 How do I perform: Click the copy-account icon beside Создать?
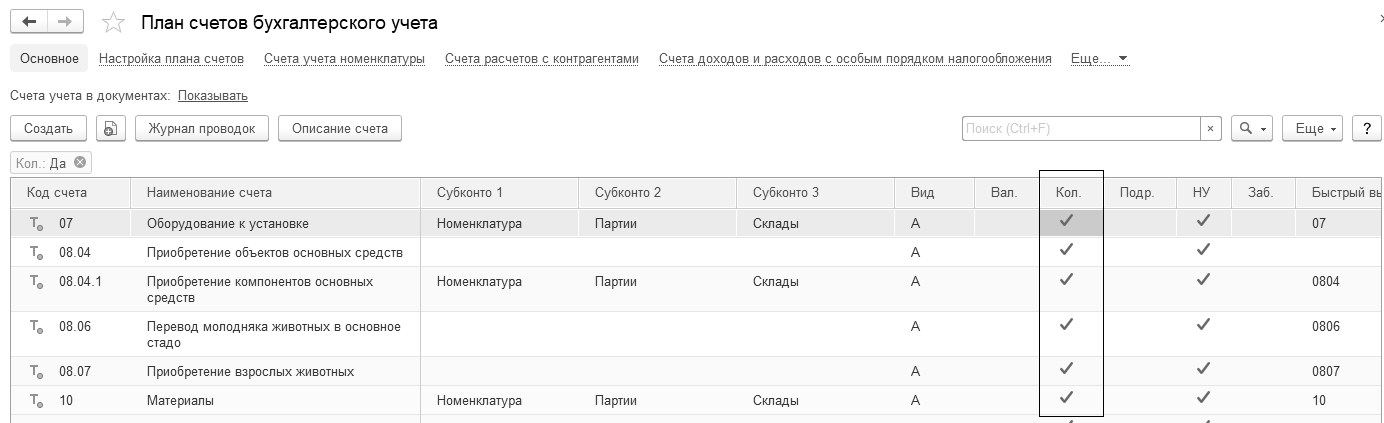111,129
